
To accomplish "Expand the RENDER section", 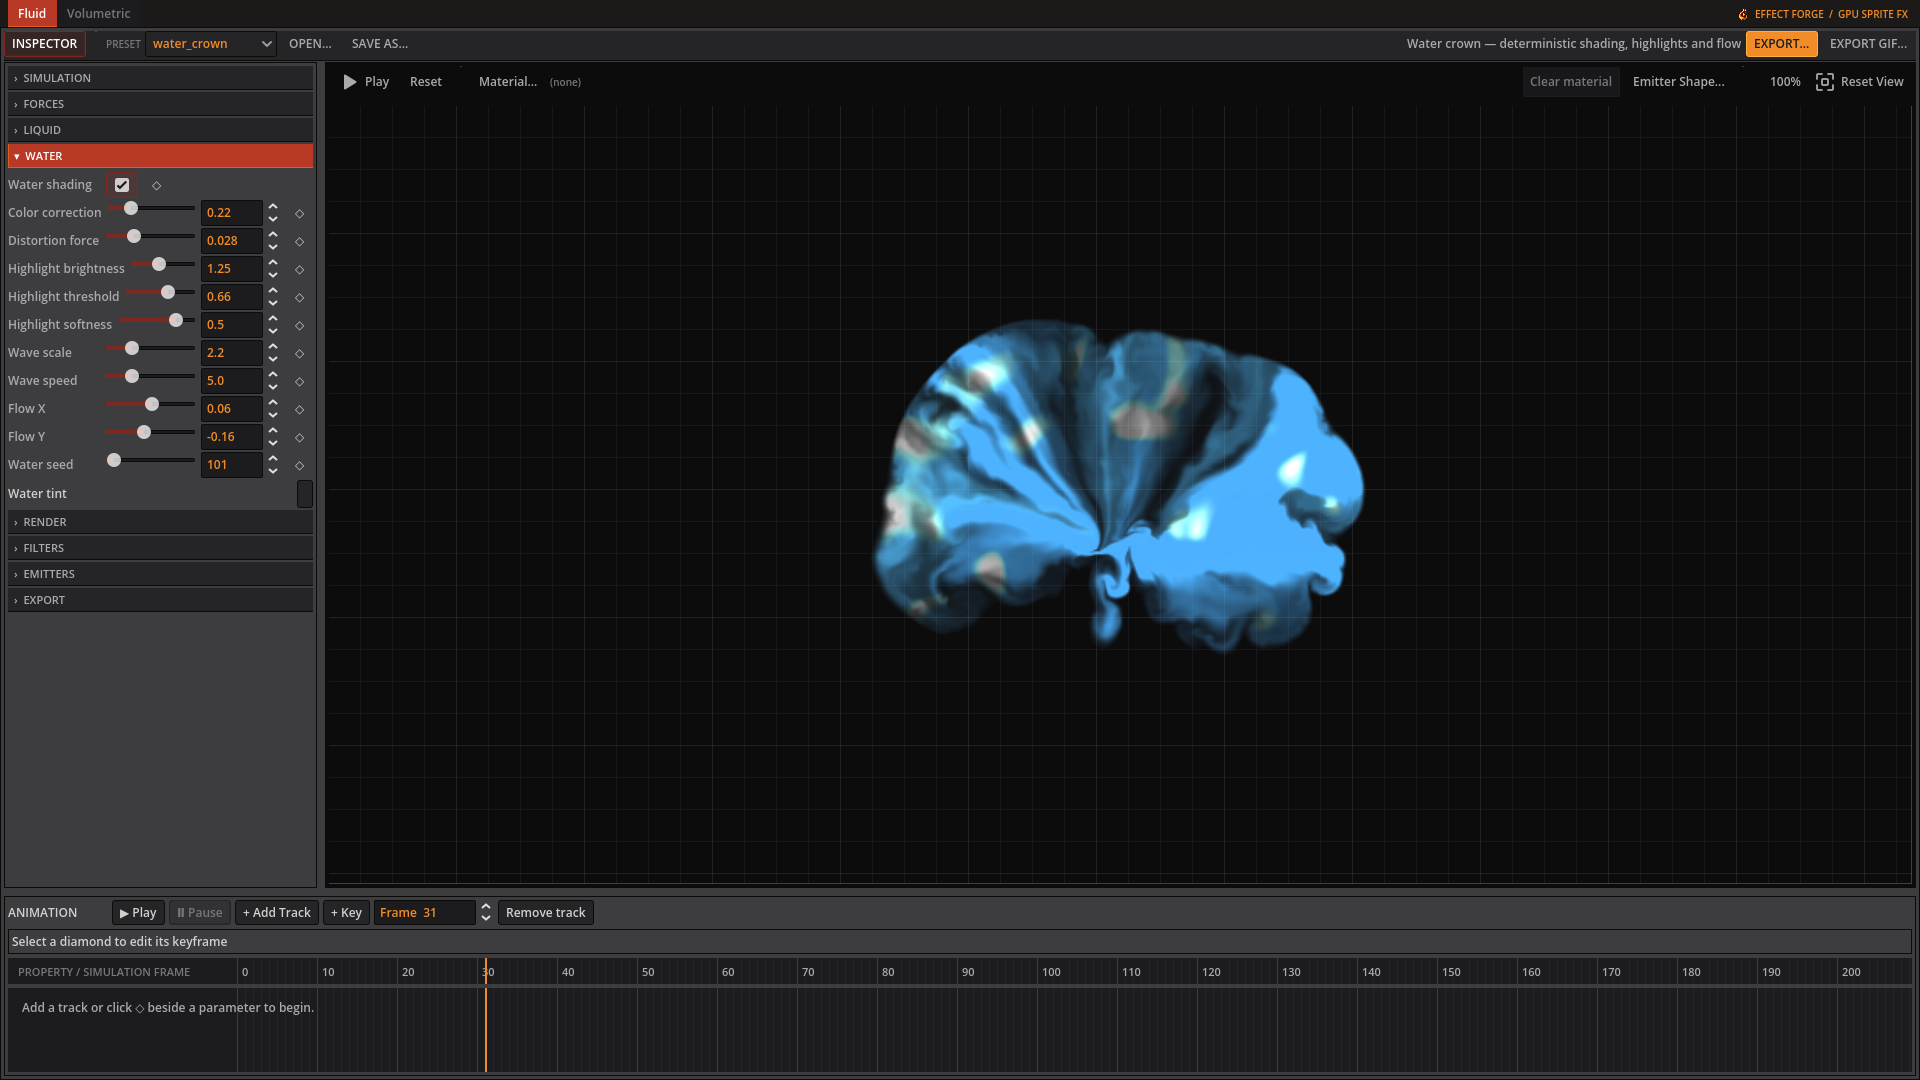I will tap(160, 522).
